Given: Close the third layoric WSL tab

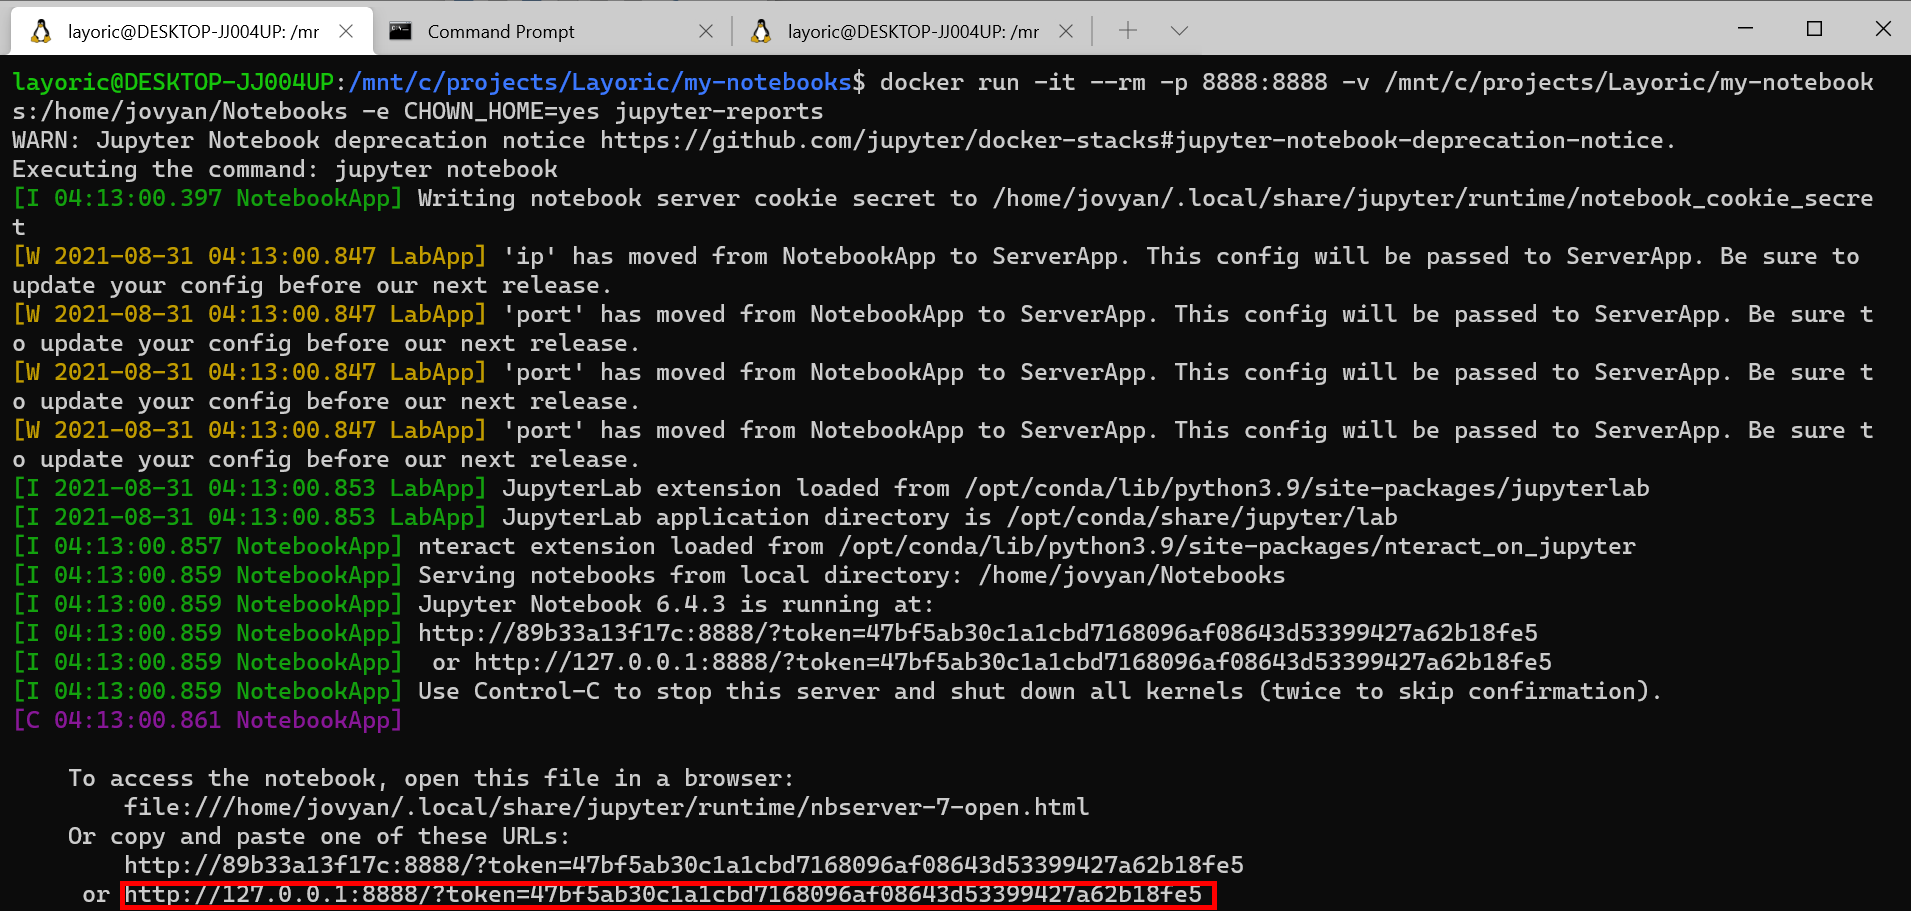Looking at the screenshot, I should pos(1066,31).
